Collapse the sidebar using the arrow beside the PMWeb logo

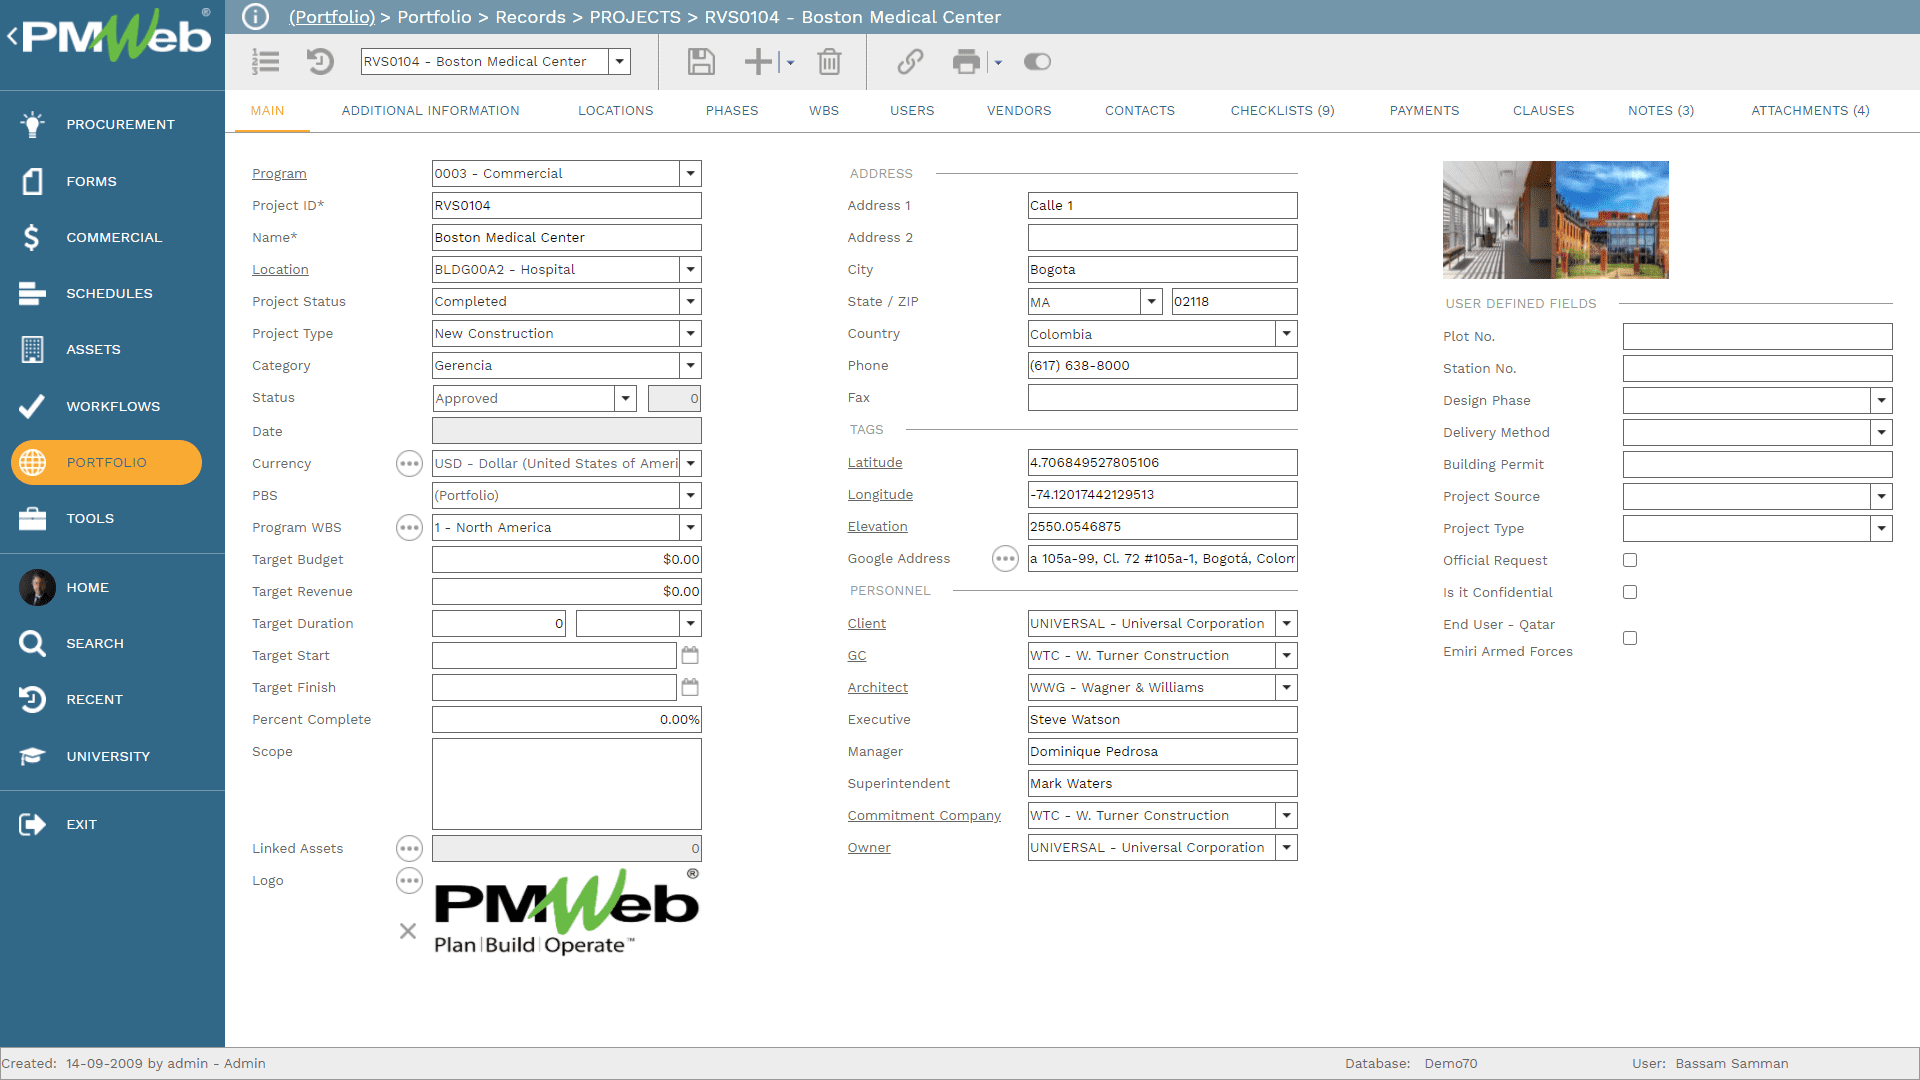tap(12, 37)
